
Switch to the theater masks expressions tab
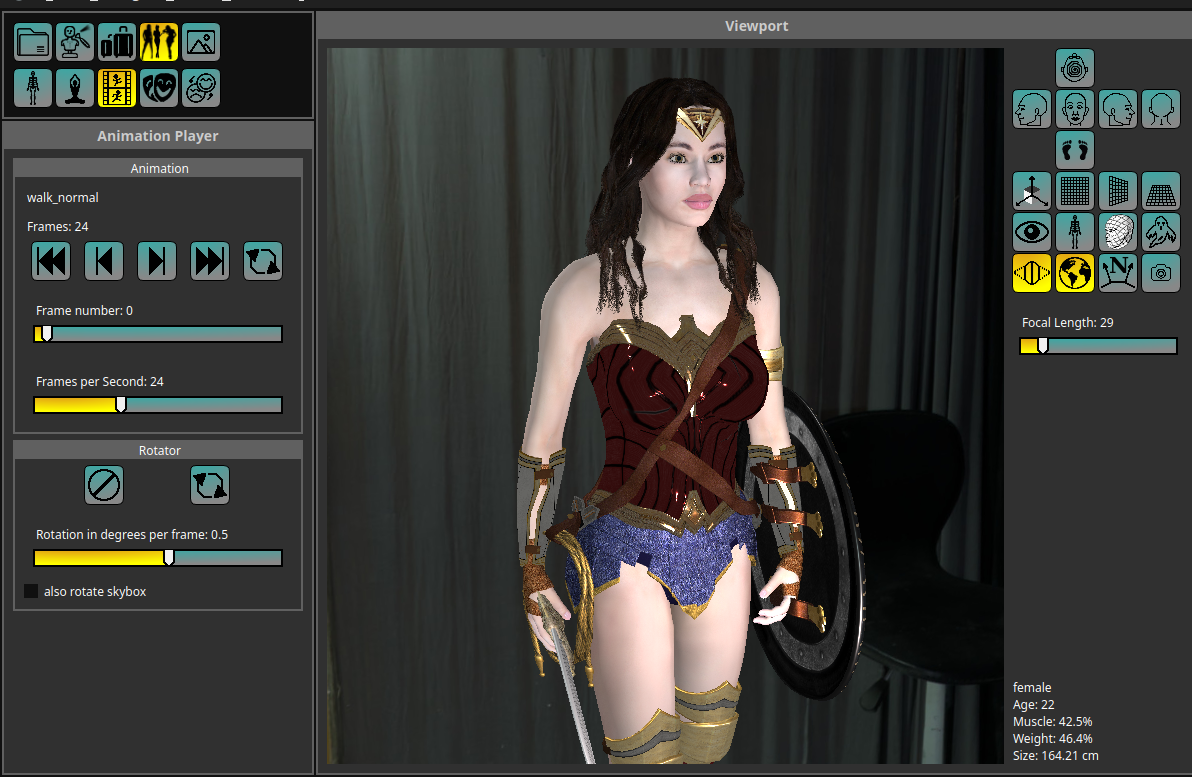pyautogui.click(x=159, y=88)
